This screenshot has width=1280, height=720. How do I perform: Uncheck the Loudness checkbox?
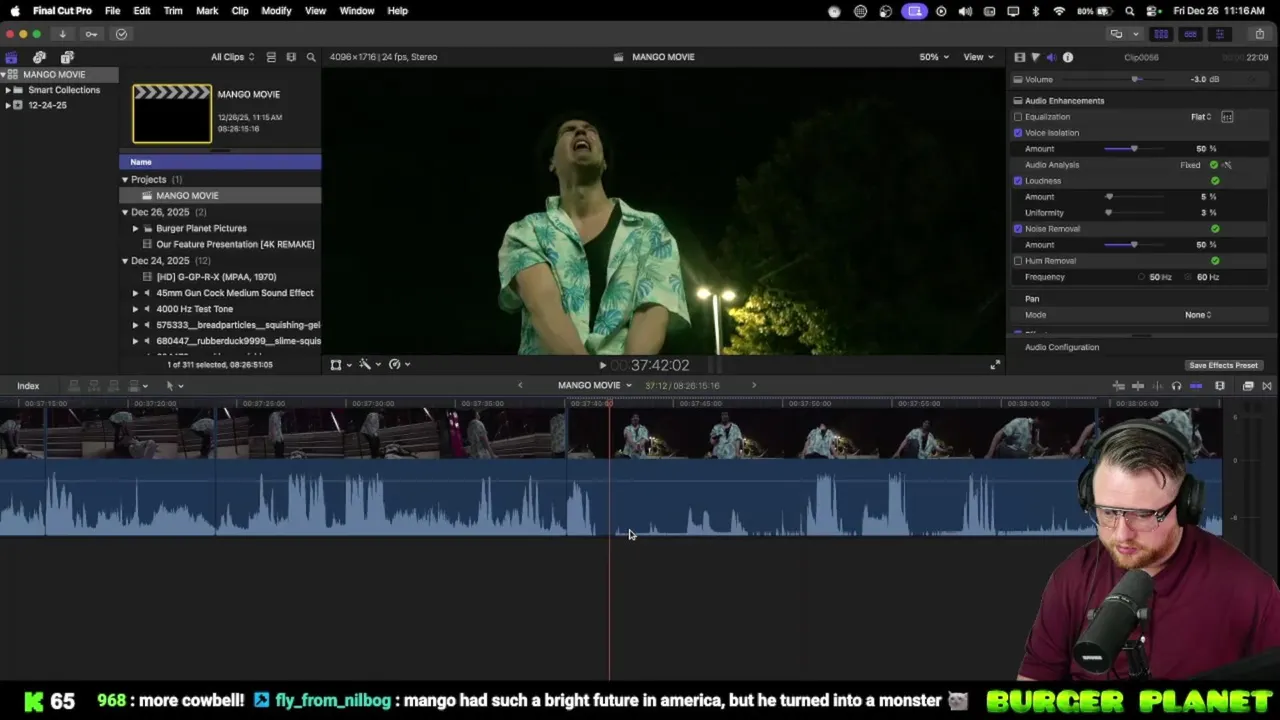[1018, 181]
